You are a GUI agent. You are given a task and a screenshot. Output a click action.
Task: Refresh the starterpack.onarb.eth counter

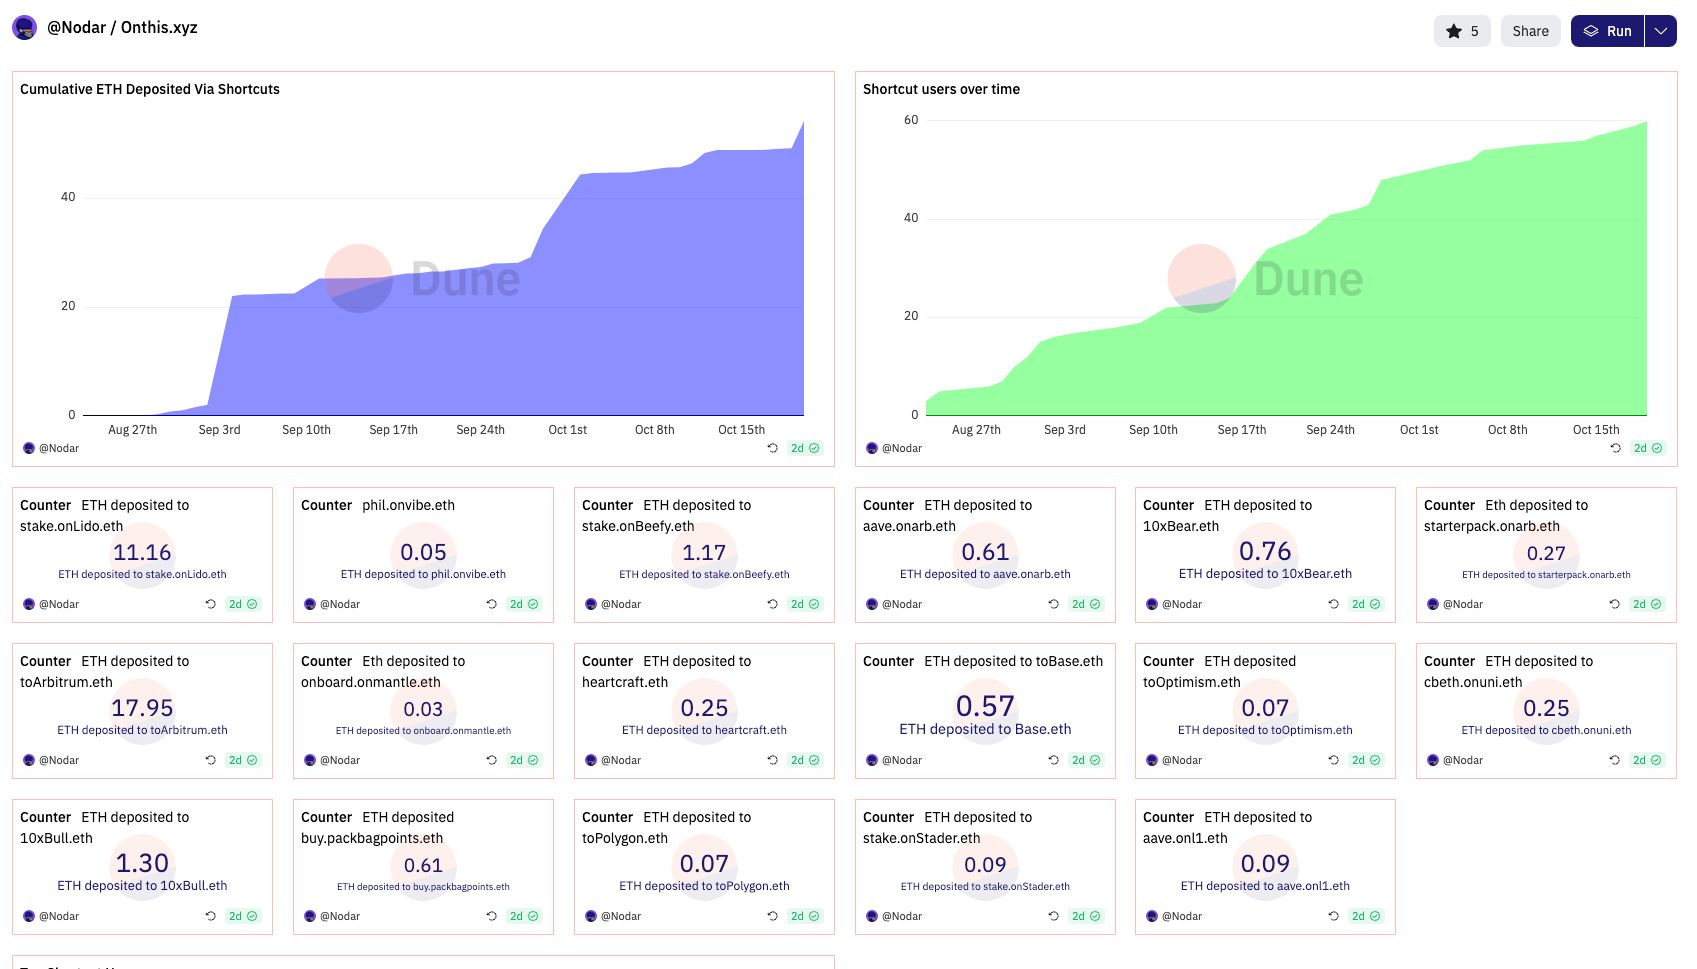(x=1614, y=604)
